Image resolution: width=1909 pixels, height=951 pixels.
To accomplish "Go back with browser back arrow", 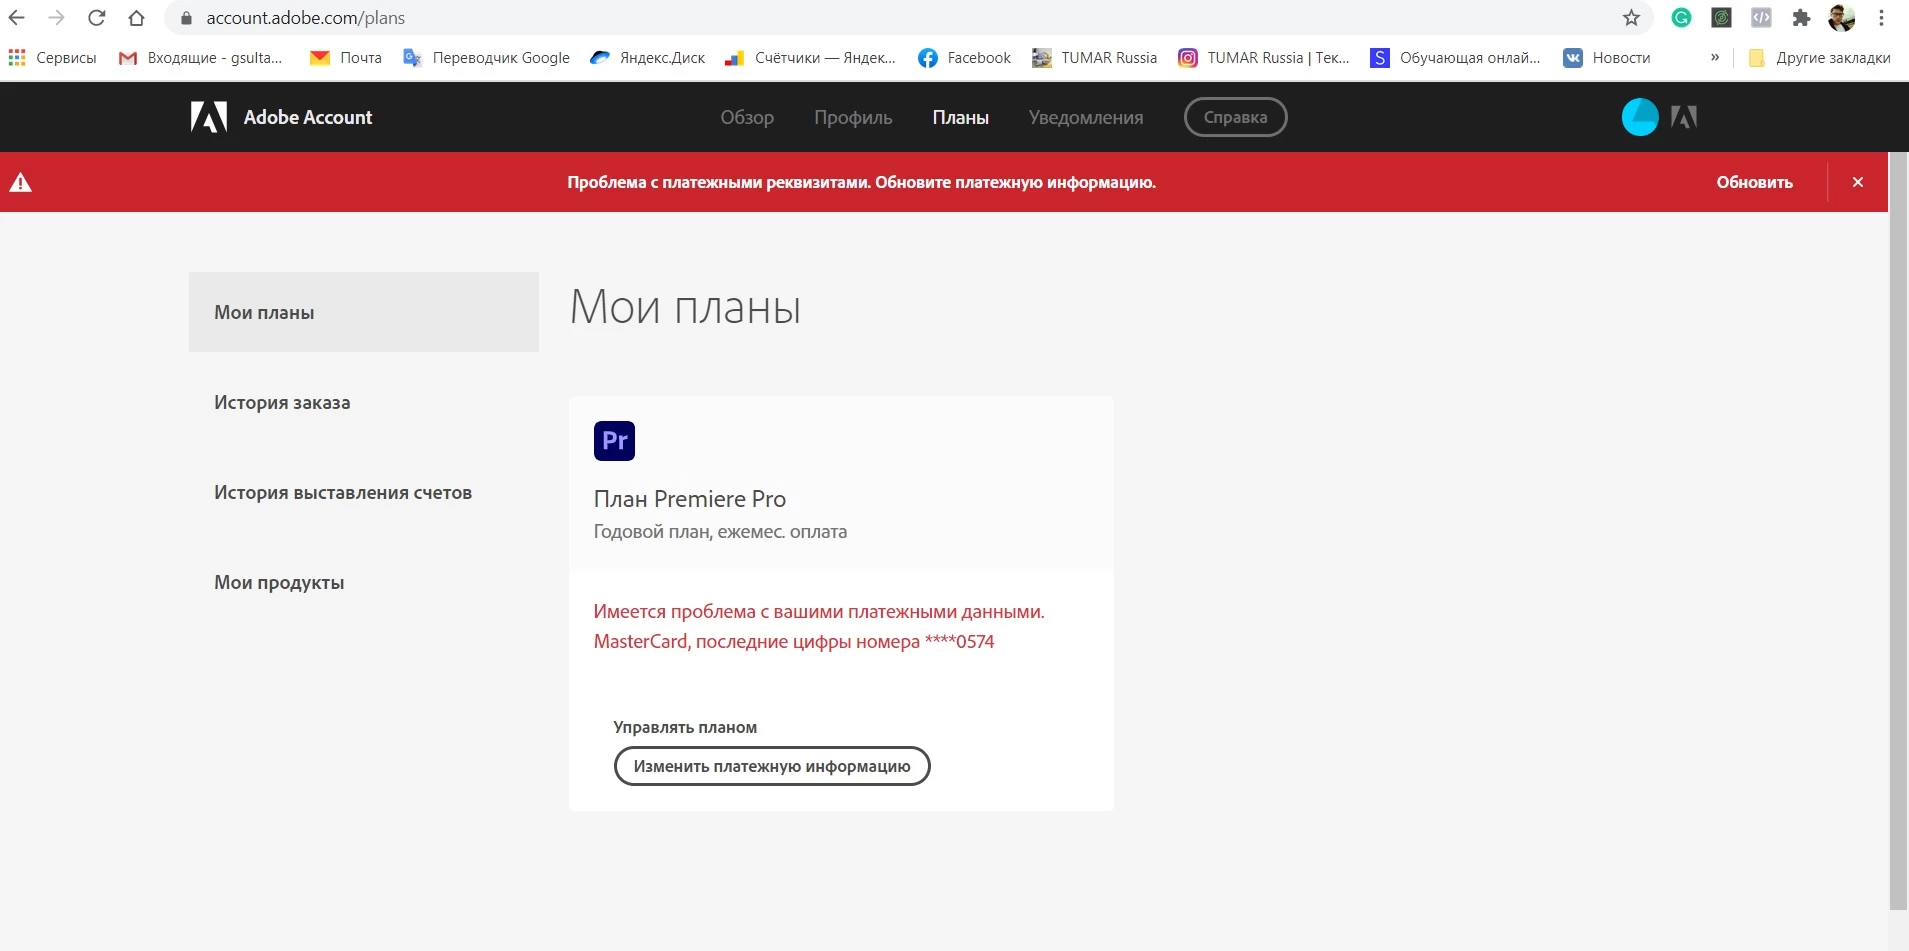I will coord(17,18).
